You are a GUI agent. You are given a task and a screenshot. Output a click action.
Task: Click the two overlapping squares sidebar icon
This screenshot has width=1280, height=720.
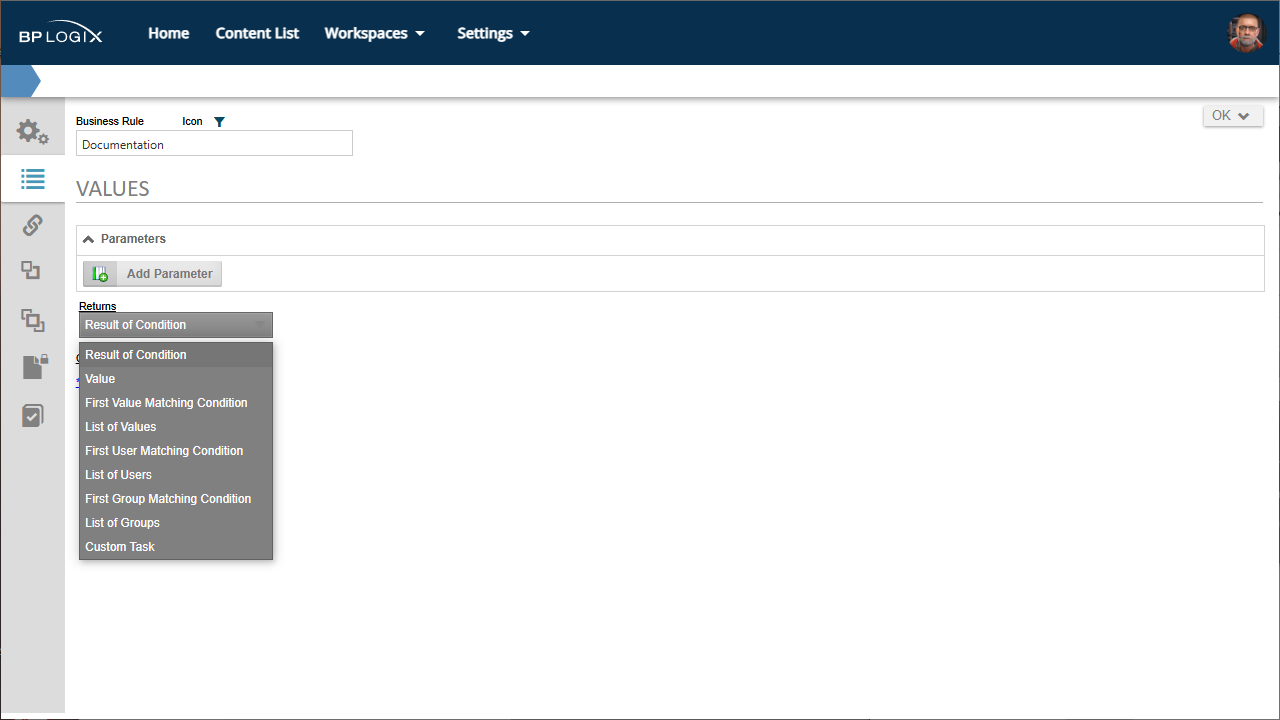[32, 270]
